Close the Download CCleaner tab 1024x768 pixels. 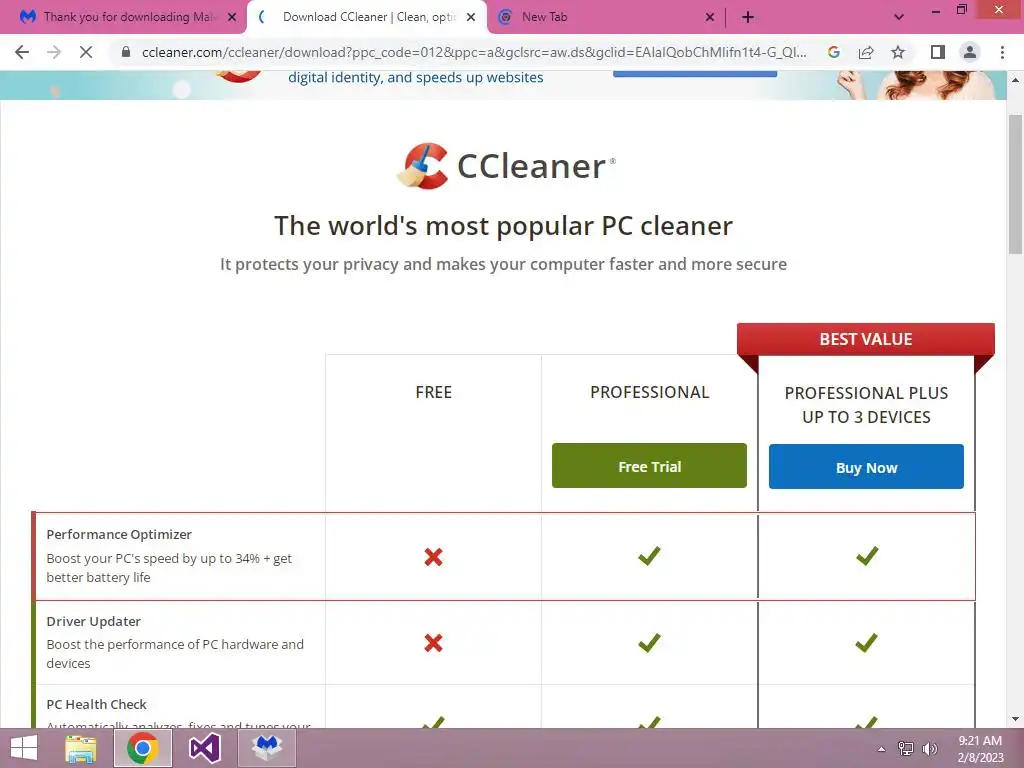tap(471, 17)
